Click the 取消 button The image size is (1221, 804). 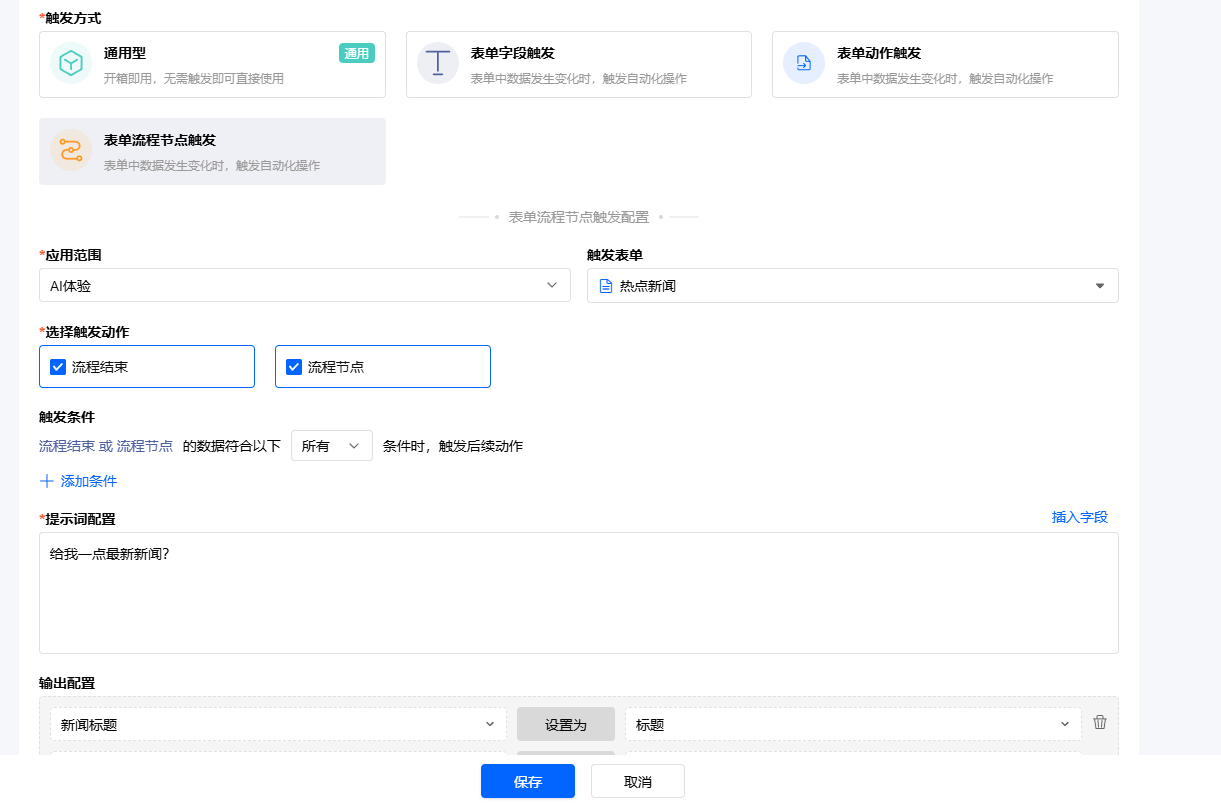(x=638, y=781)
